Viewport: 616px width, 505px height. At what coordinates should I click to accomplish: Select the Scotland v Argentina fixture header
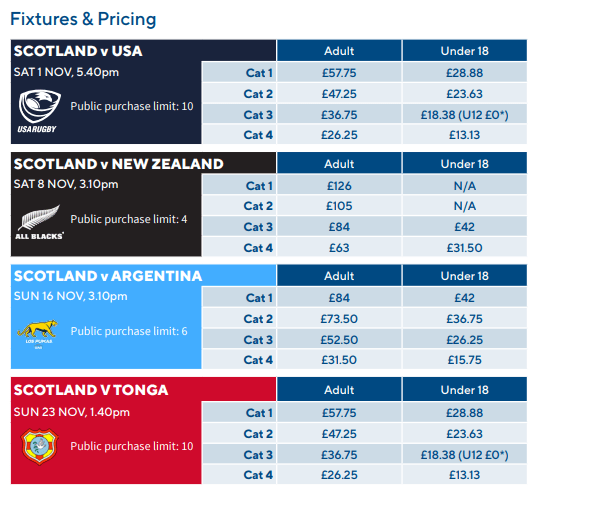107,276
